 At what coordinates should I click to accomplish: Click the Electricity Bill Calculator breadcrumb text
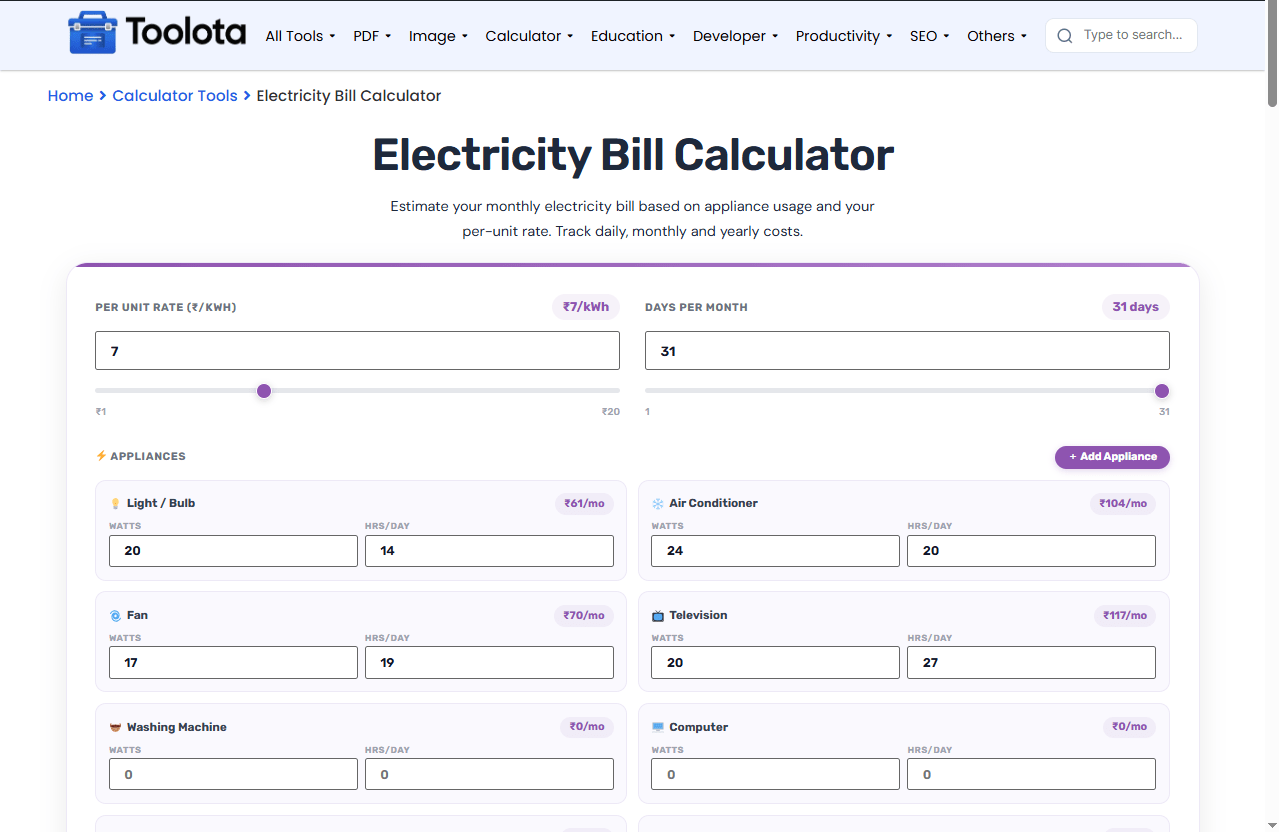coord(349,96)
